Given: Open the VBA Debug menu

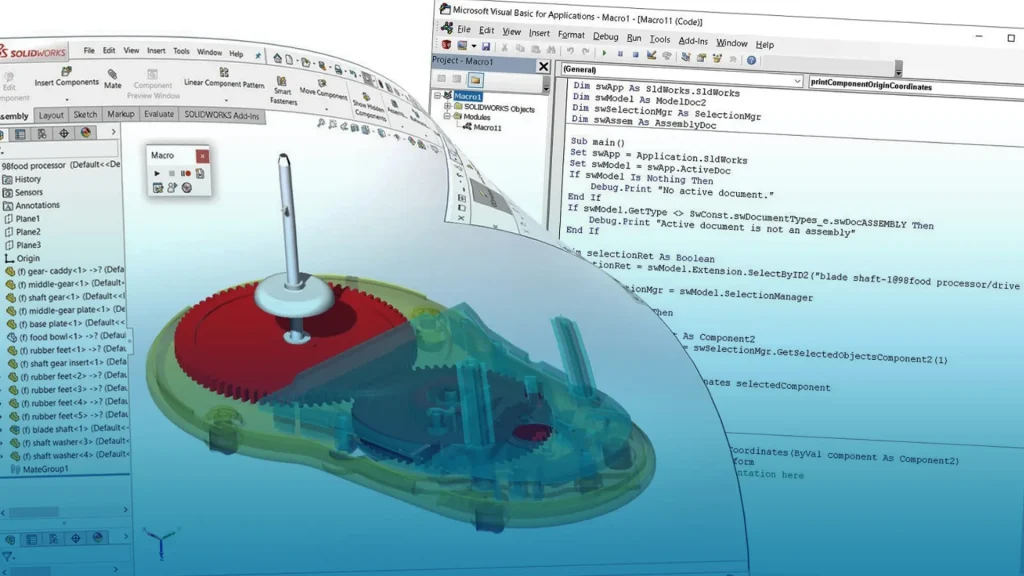Looking at the screenshot, I should pyautogui.click(x=605, y=37).
